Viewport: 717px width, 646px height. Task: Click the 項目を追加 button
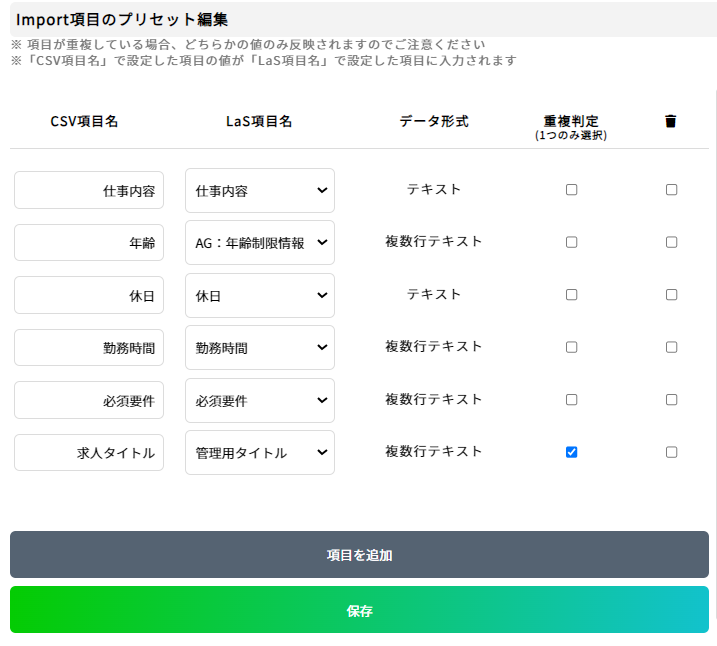tap(359, 555)
